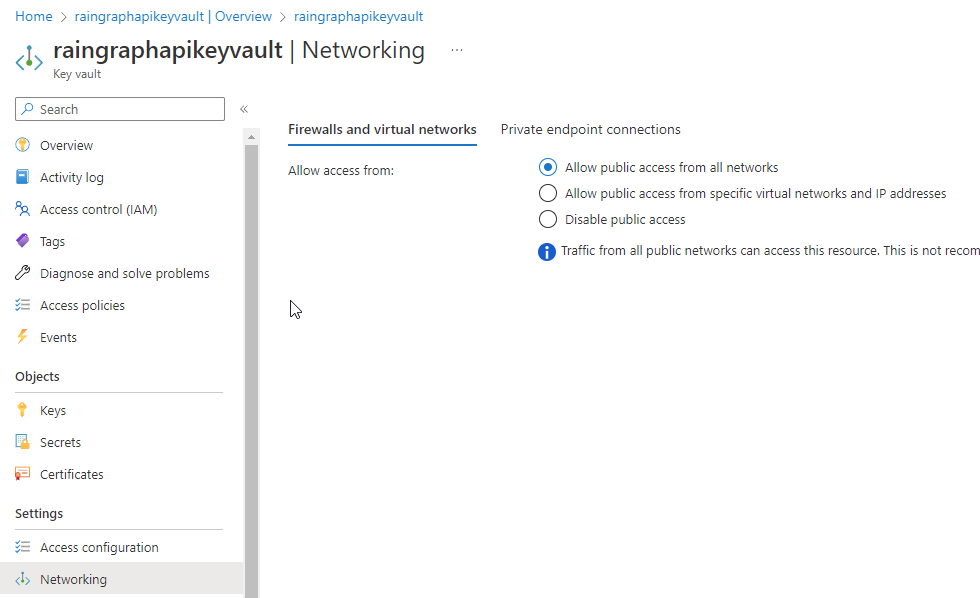
Task: Click the sidebar scrollbar up arrow
Action: tap(251, 137)
